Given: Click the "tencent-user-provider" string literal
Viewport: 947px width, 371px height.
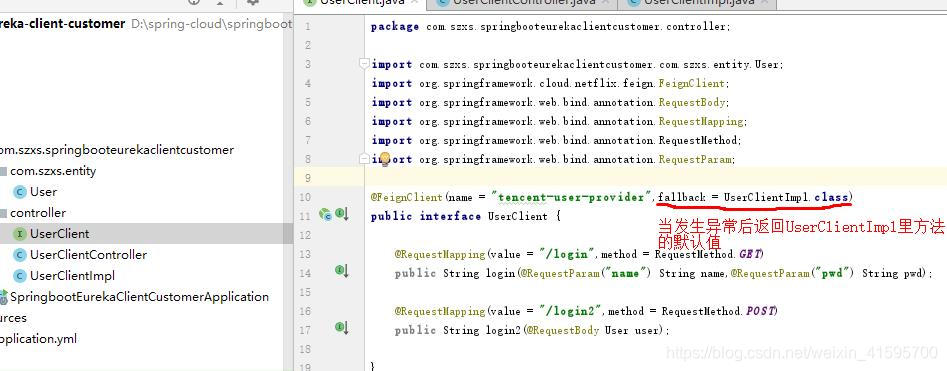Looking at the screenshot, I should 572,198.
